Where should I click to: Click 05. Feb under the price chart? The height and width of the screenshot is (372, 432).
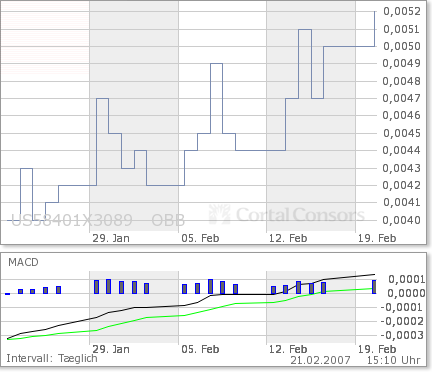[x=200, y=238]
